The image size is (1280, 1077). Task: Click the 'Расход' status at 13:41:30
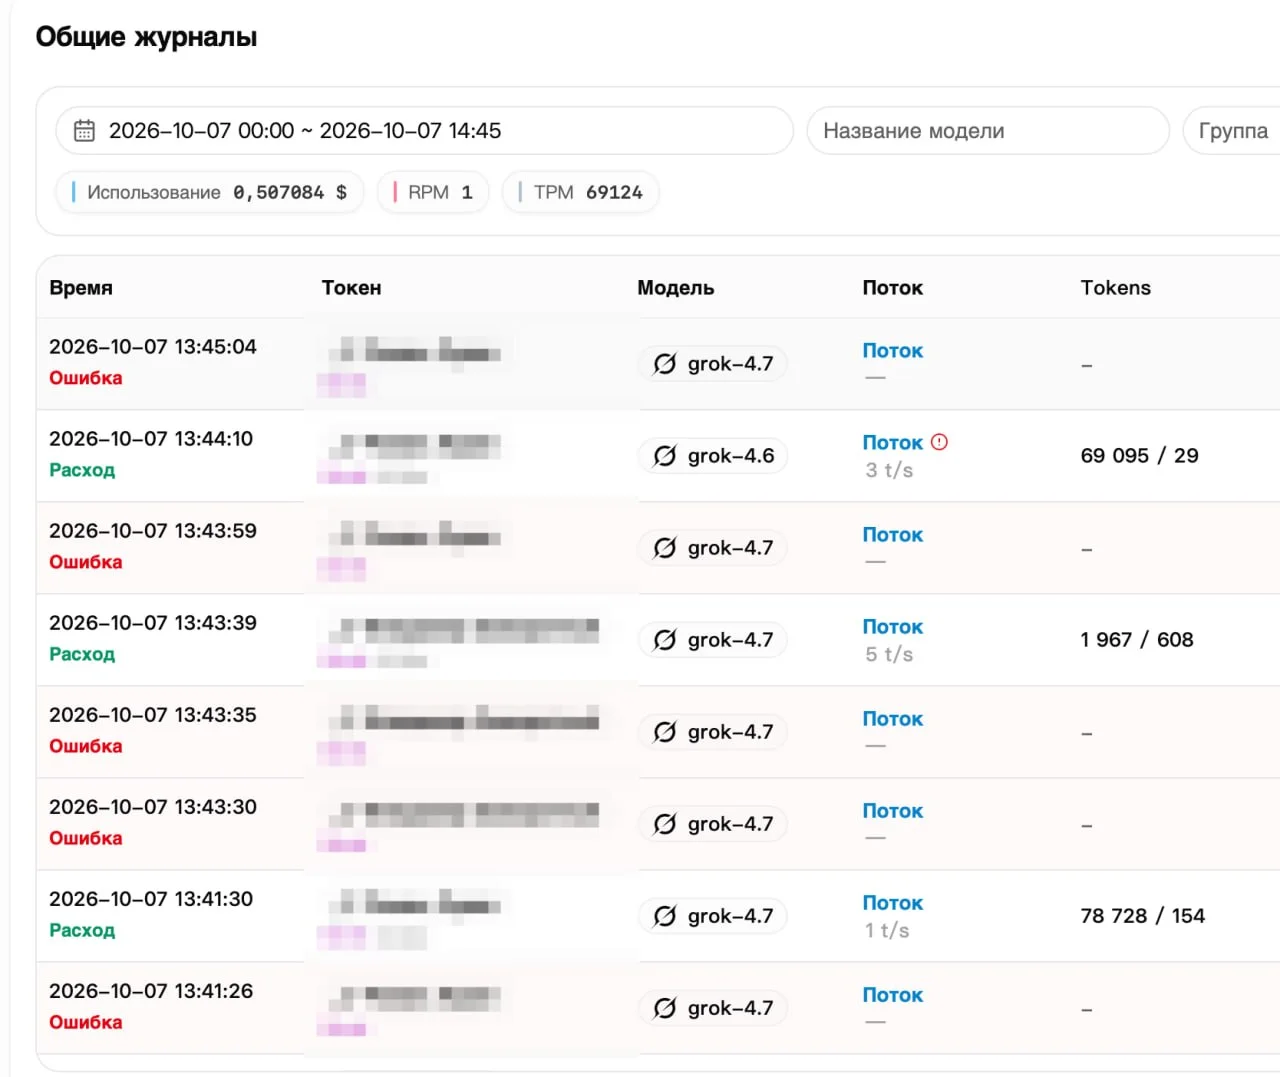[82, 930]
